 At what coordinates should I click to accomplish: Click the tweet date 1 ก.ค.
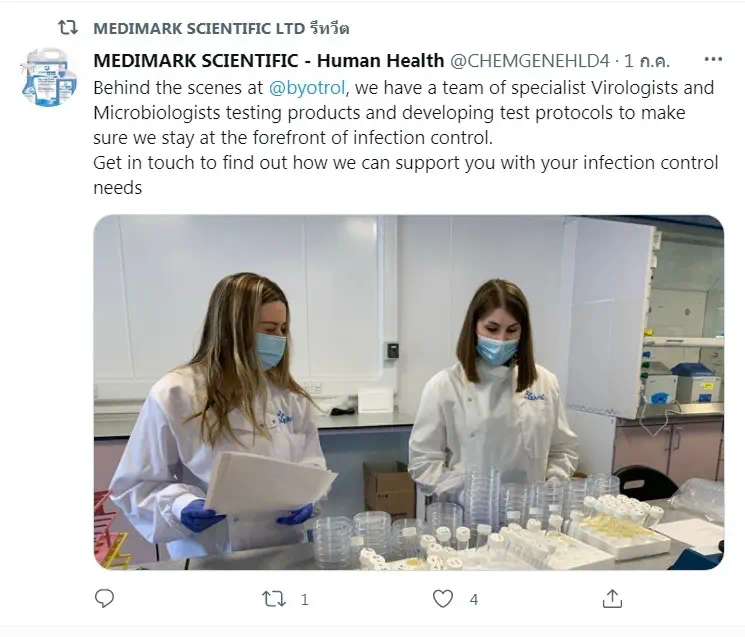[646, 60]
